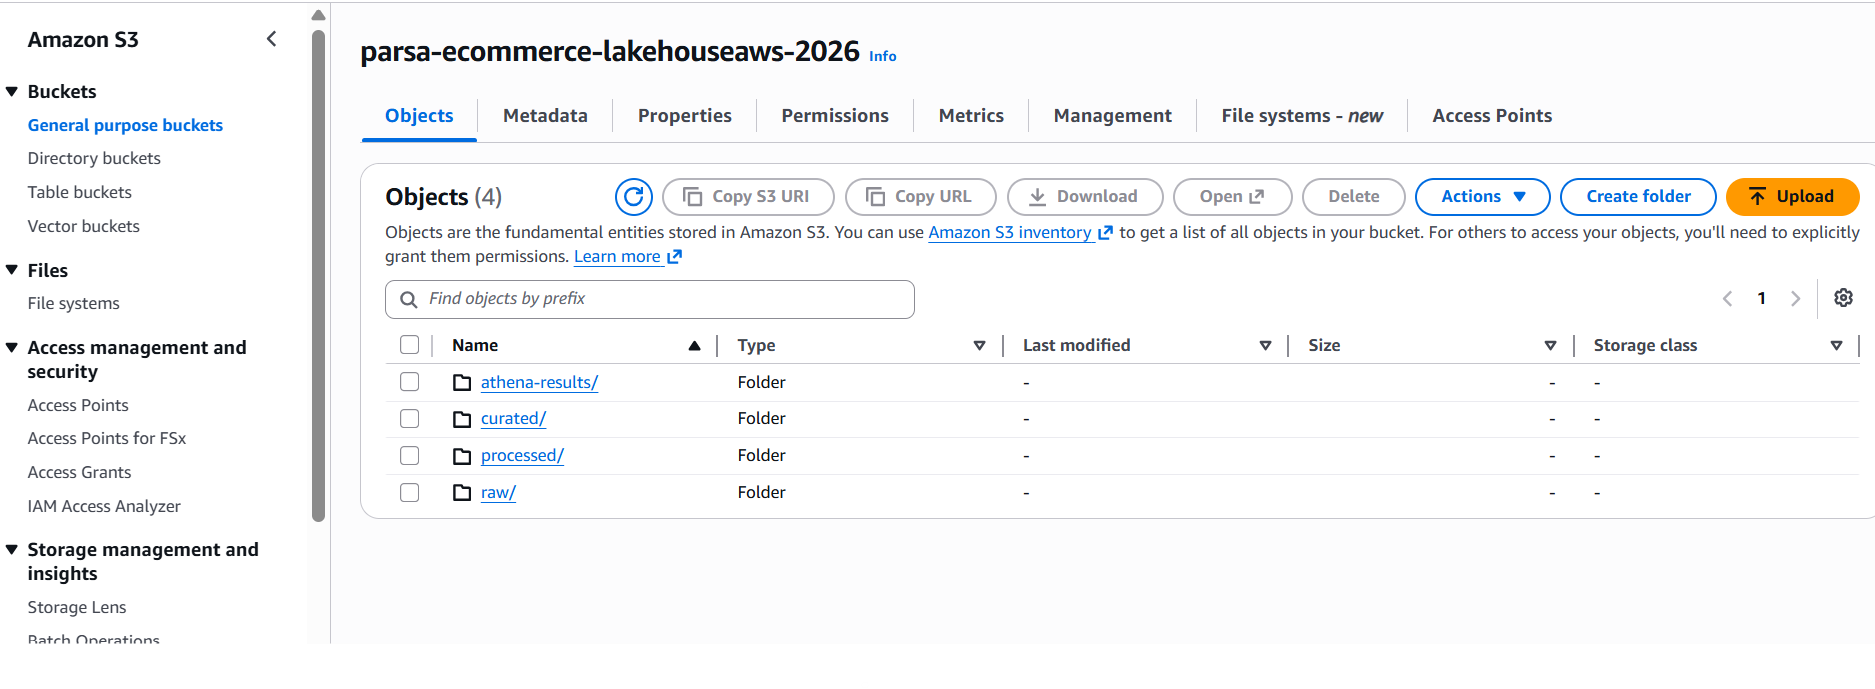Open the raw/ folder link
Viewport: 1875px width, 689px height.
click(x=498, y=492)
